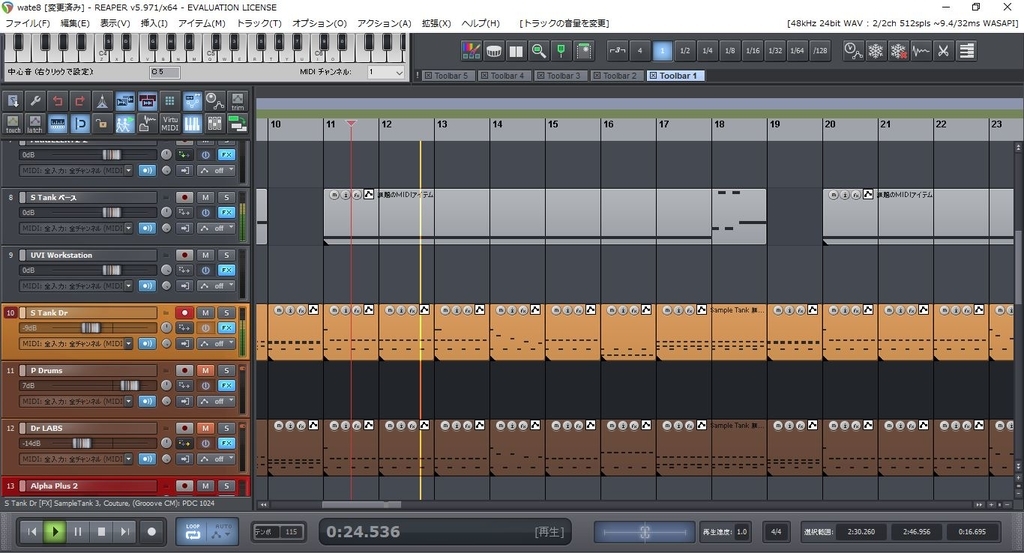Open FX for UVI Workstation track
Screen dimensions: 1024x553
click(227, 270)
